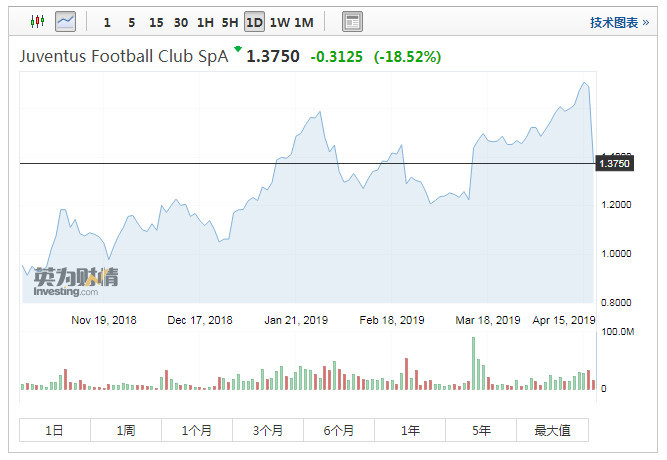Show the 1日 time range
Image resolution: width=667 pixels, height=460 pixels.
[x=55, y=430]
